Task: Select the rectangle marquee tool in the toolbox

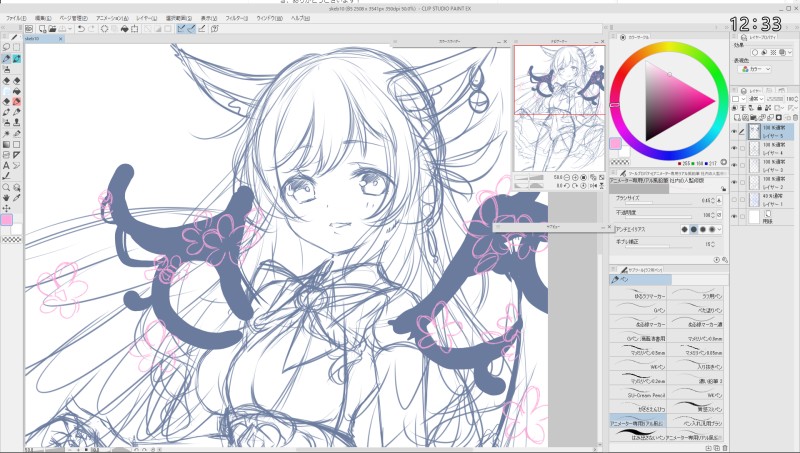Action: (x=17, y=47)
